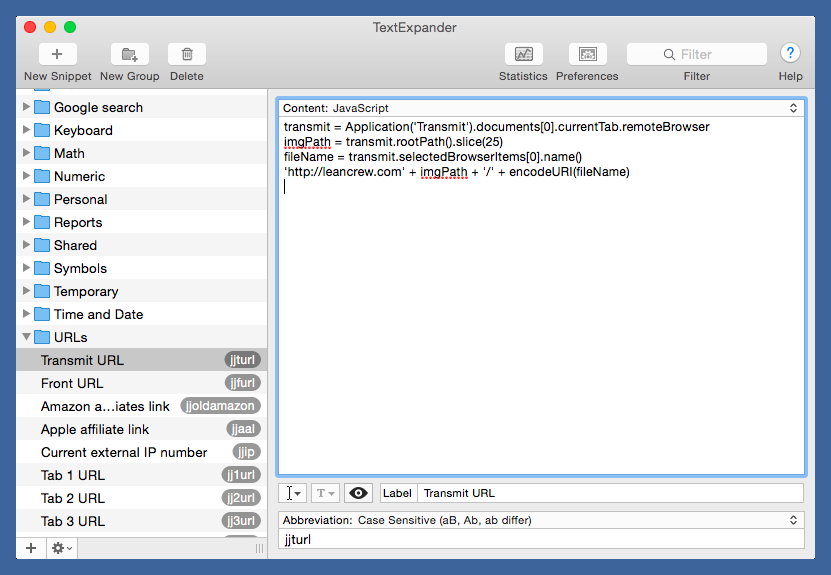Open the Statistics chart icon
Viewport: 831px width, 575px height.
(x=523, y=54)
